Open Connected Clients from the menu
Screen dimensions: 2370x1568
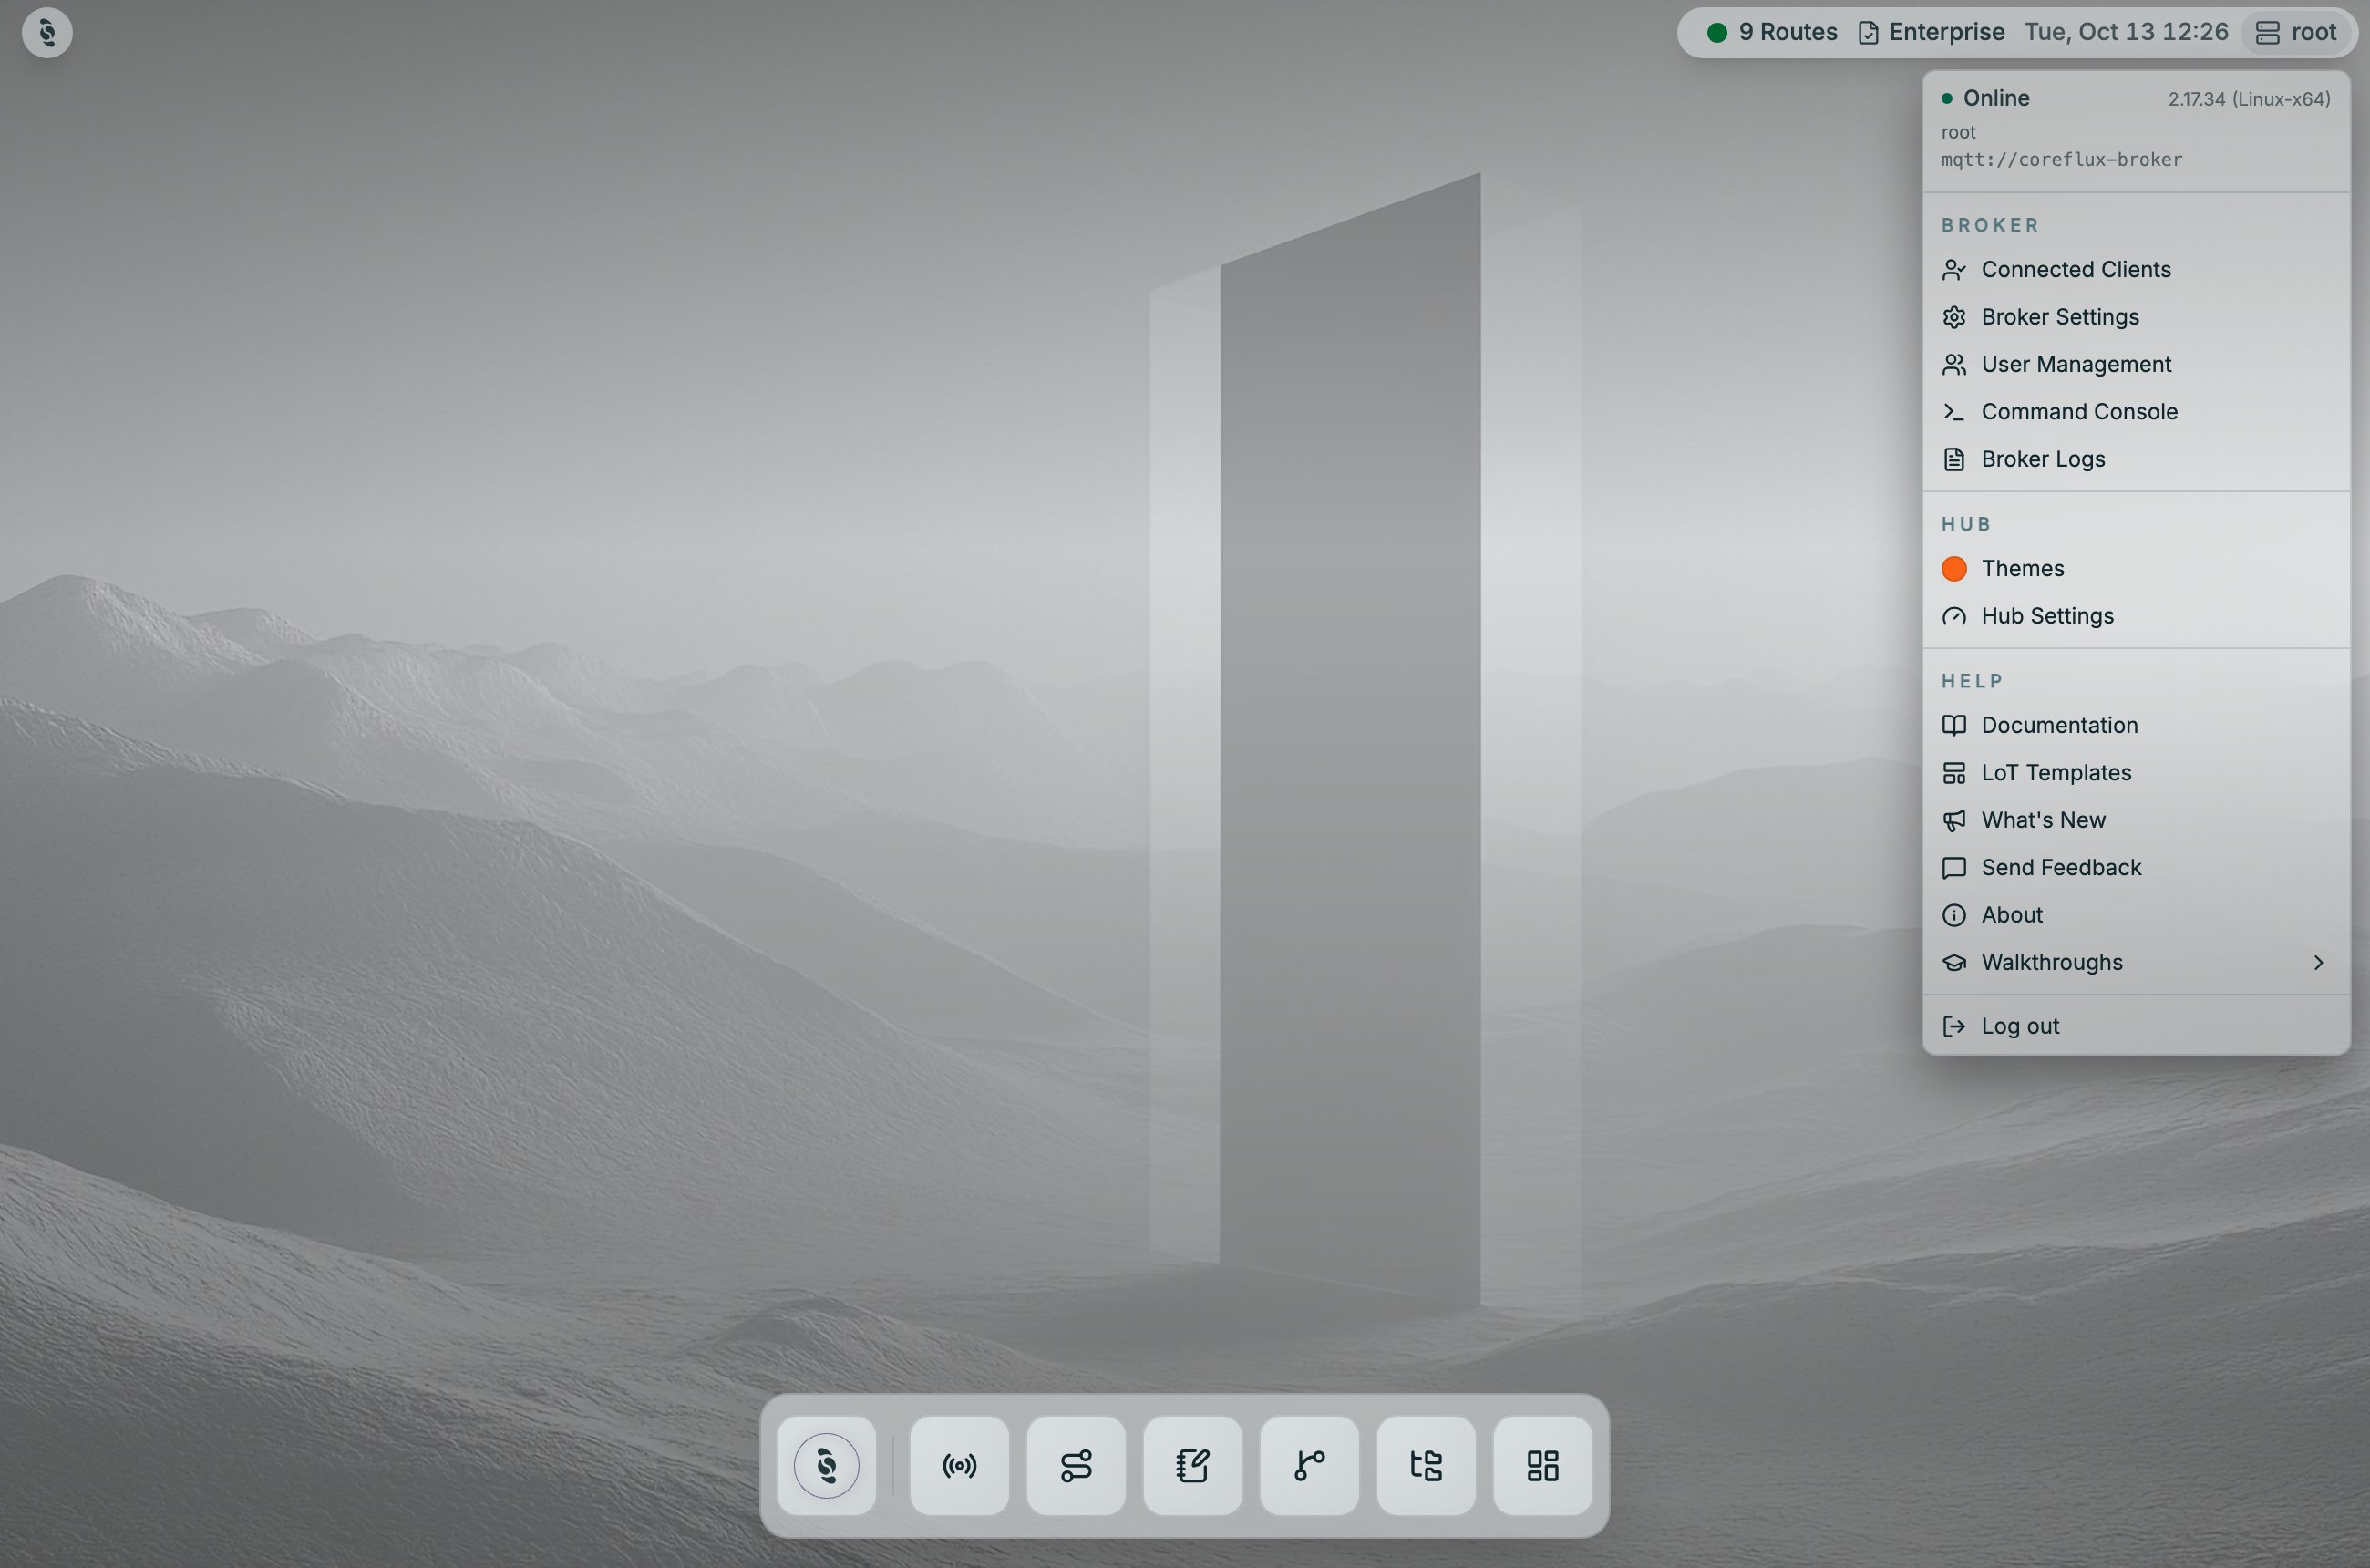coord(2136,270)
